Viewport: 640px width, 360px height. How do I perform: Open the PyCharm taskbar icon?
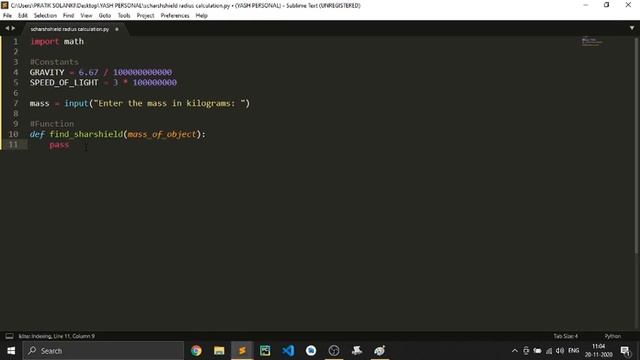click(265, 351)
